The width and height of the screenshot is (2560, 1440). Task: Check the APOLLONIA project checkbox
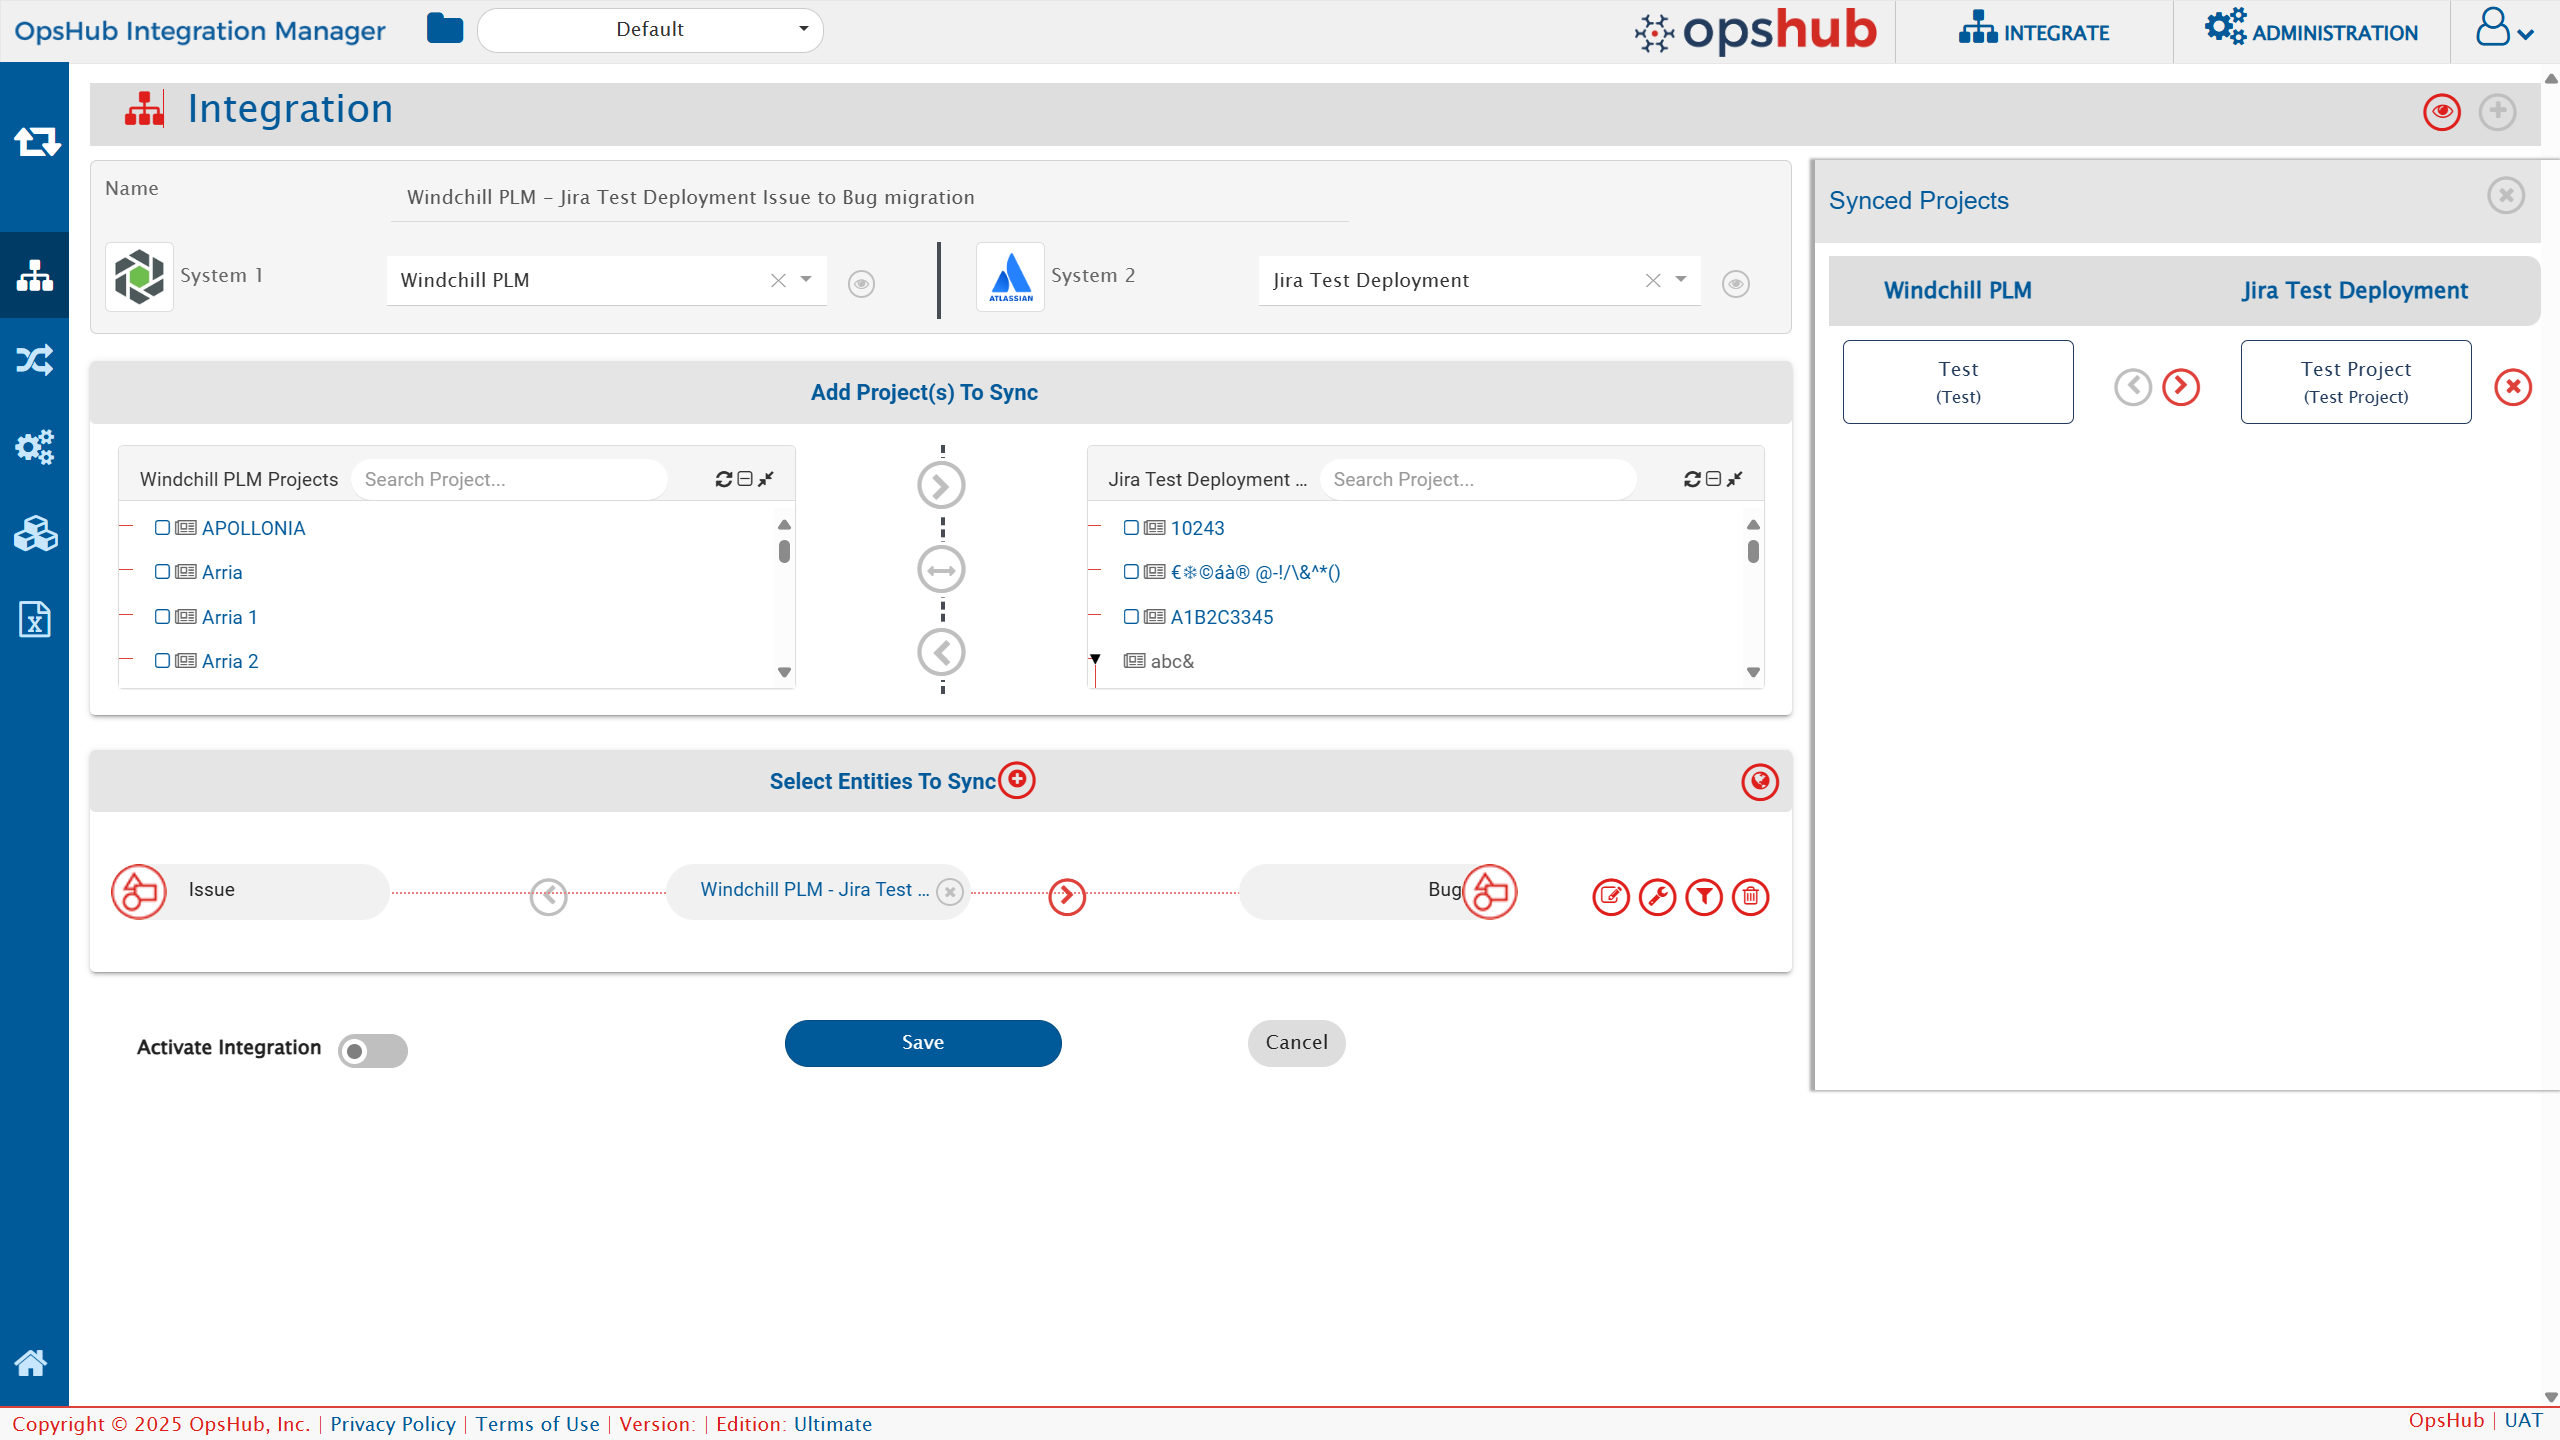pos(163,528)
